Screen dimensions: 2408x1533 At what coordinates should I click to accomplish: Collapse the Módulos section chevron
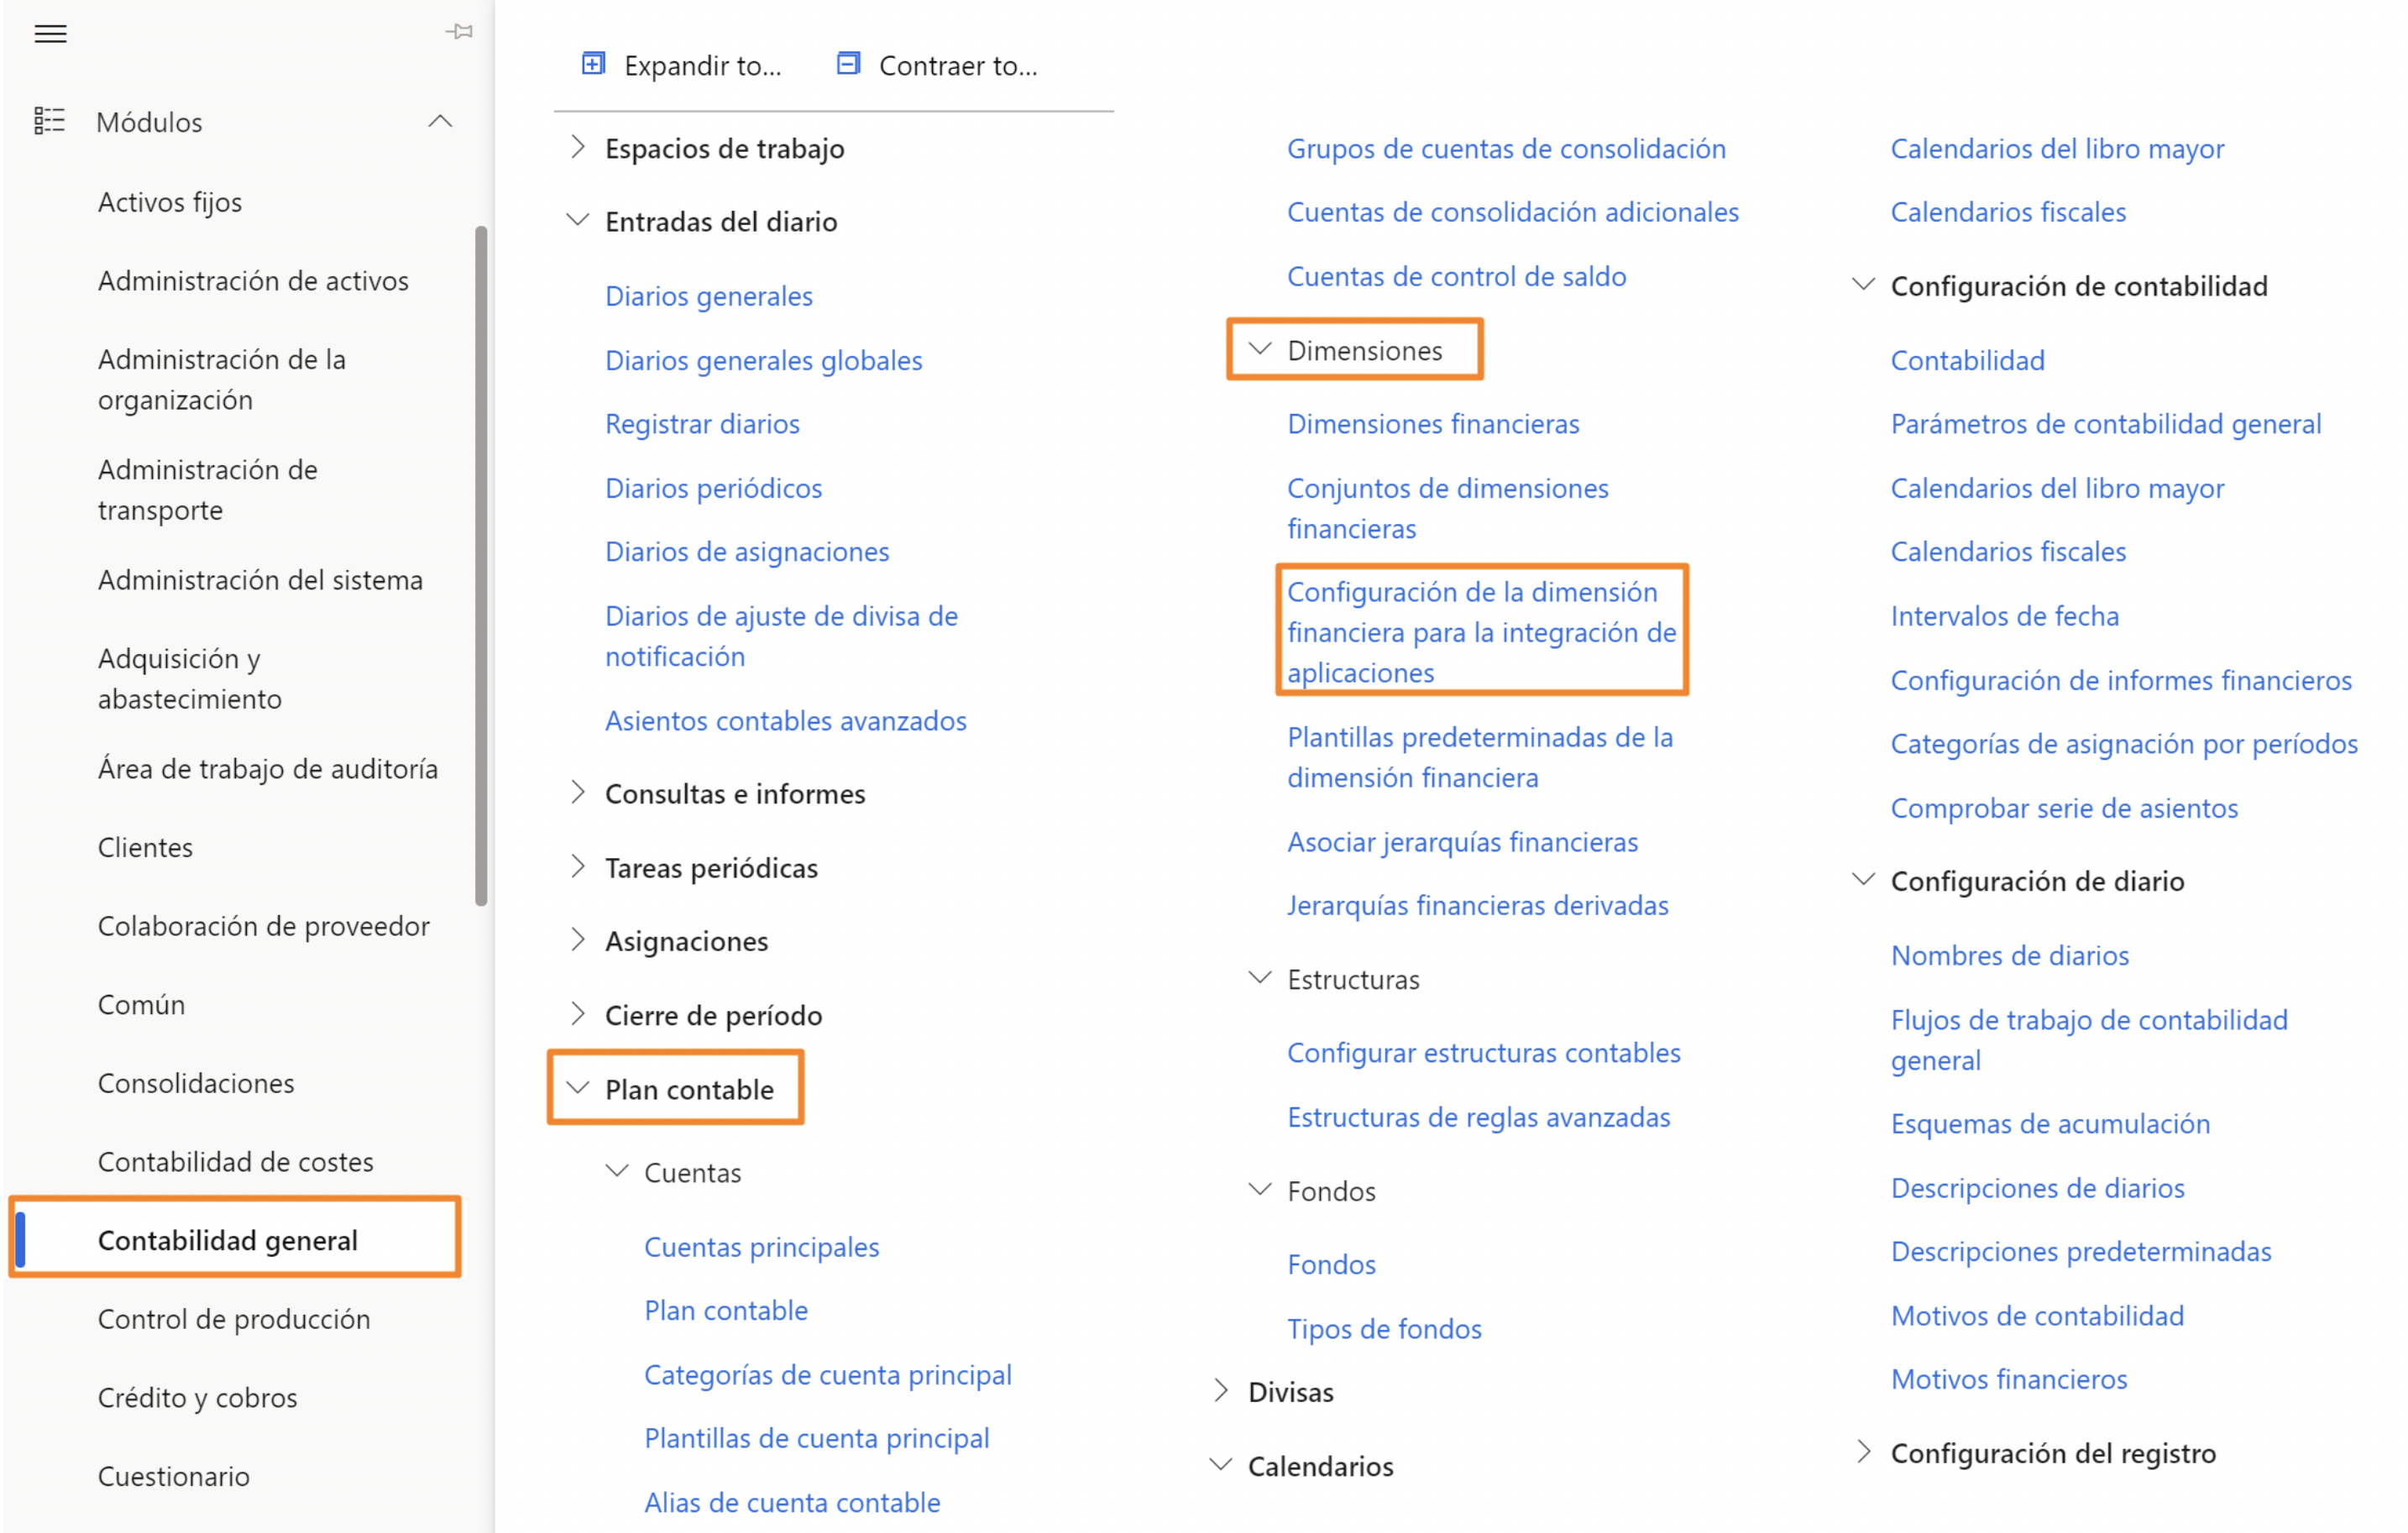point(440,121)
